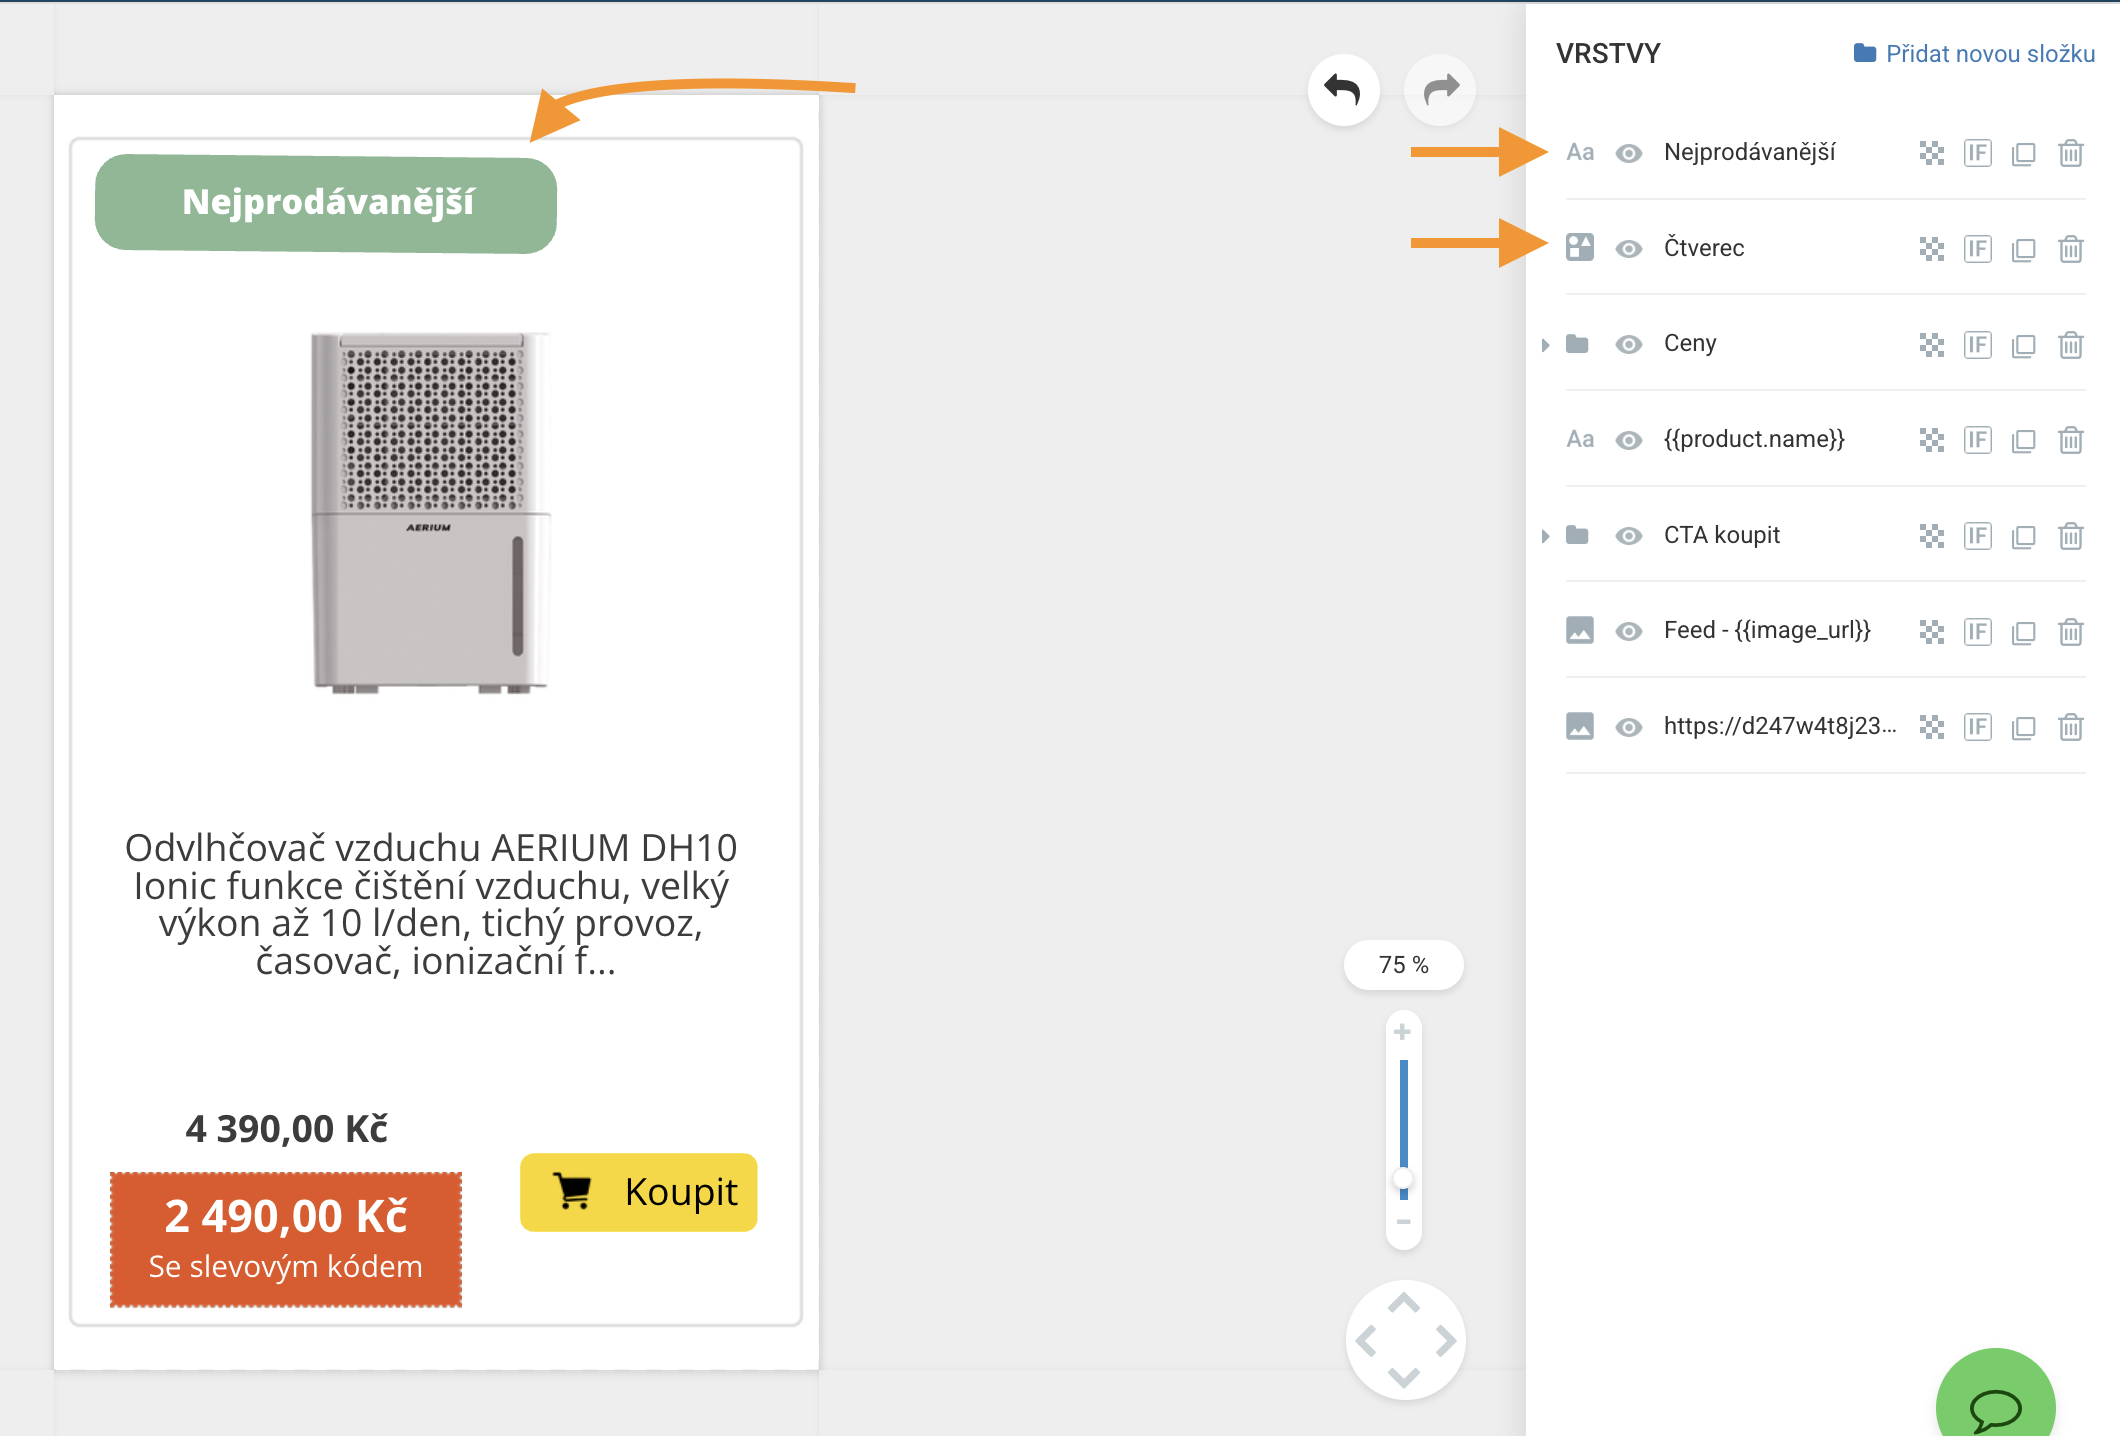This screenshot has width=2120, height=1436.
Task: Open the green chat bubble widget
Action: click(1995, 1407)
